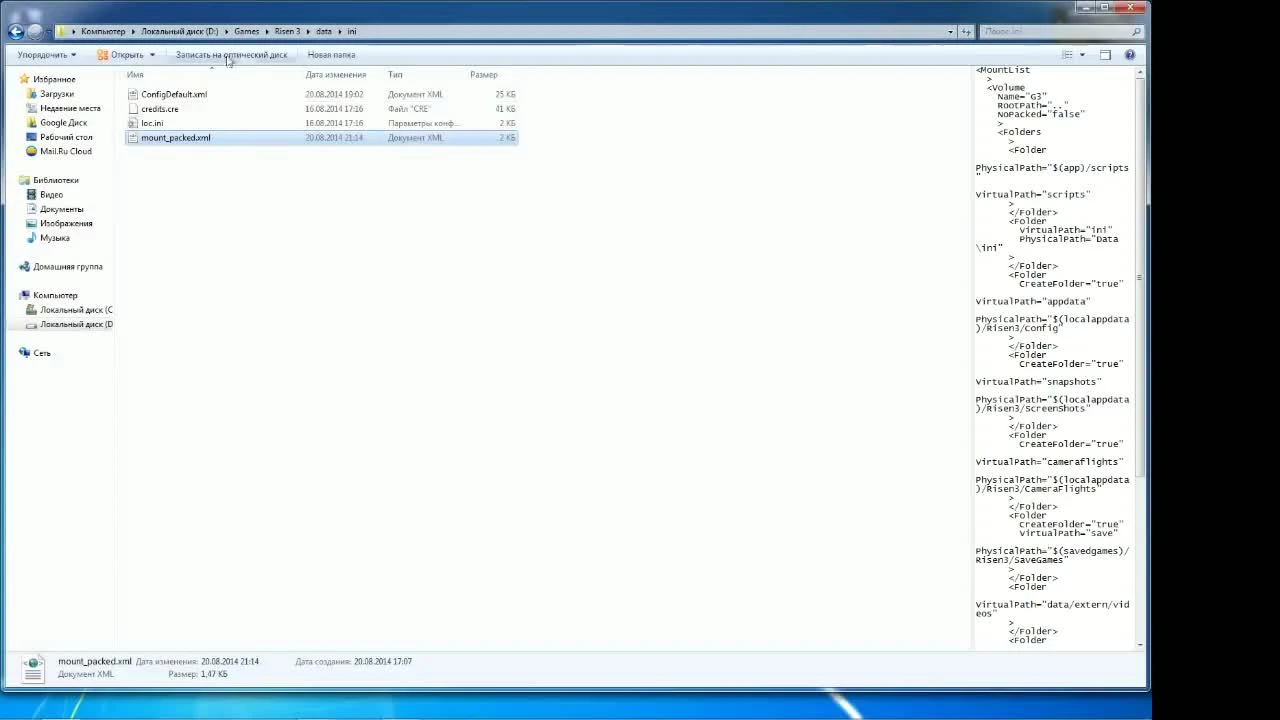The image size is (1280, 720).
Task: Open Недавние места via its icon
Action: tap(32, 108)
